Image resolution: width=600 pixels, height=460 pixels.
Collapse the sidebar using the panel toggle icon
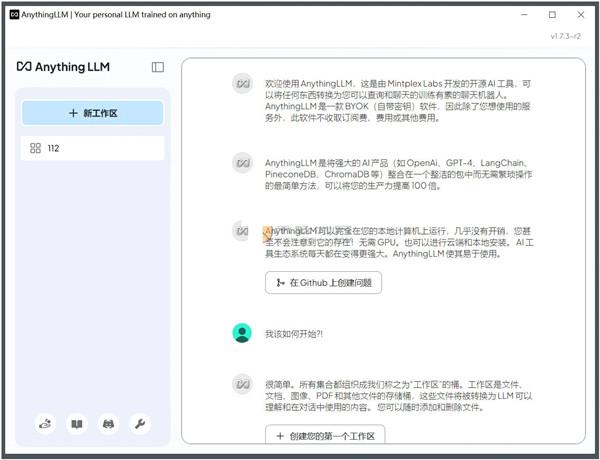(x=158, y=67)
